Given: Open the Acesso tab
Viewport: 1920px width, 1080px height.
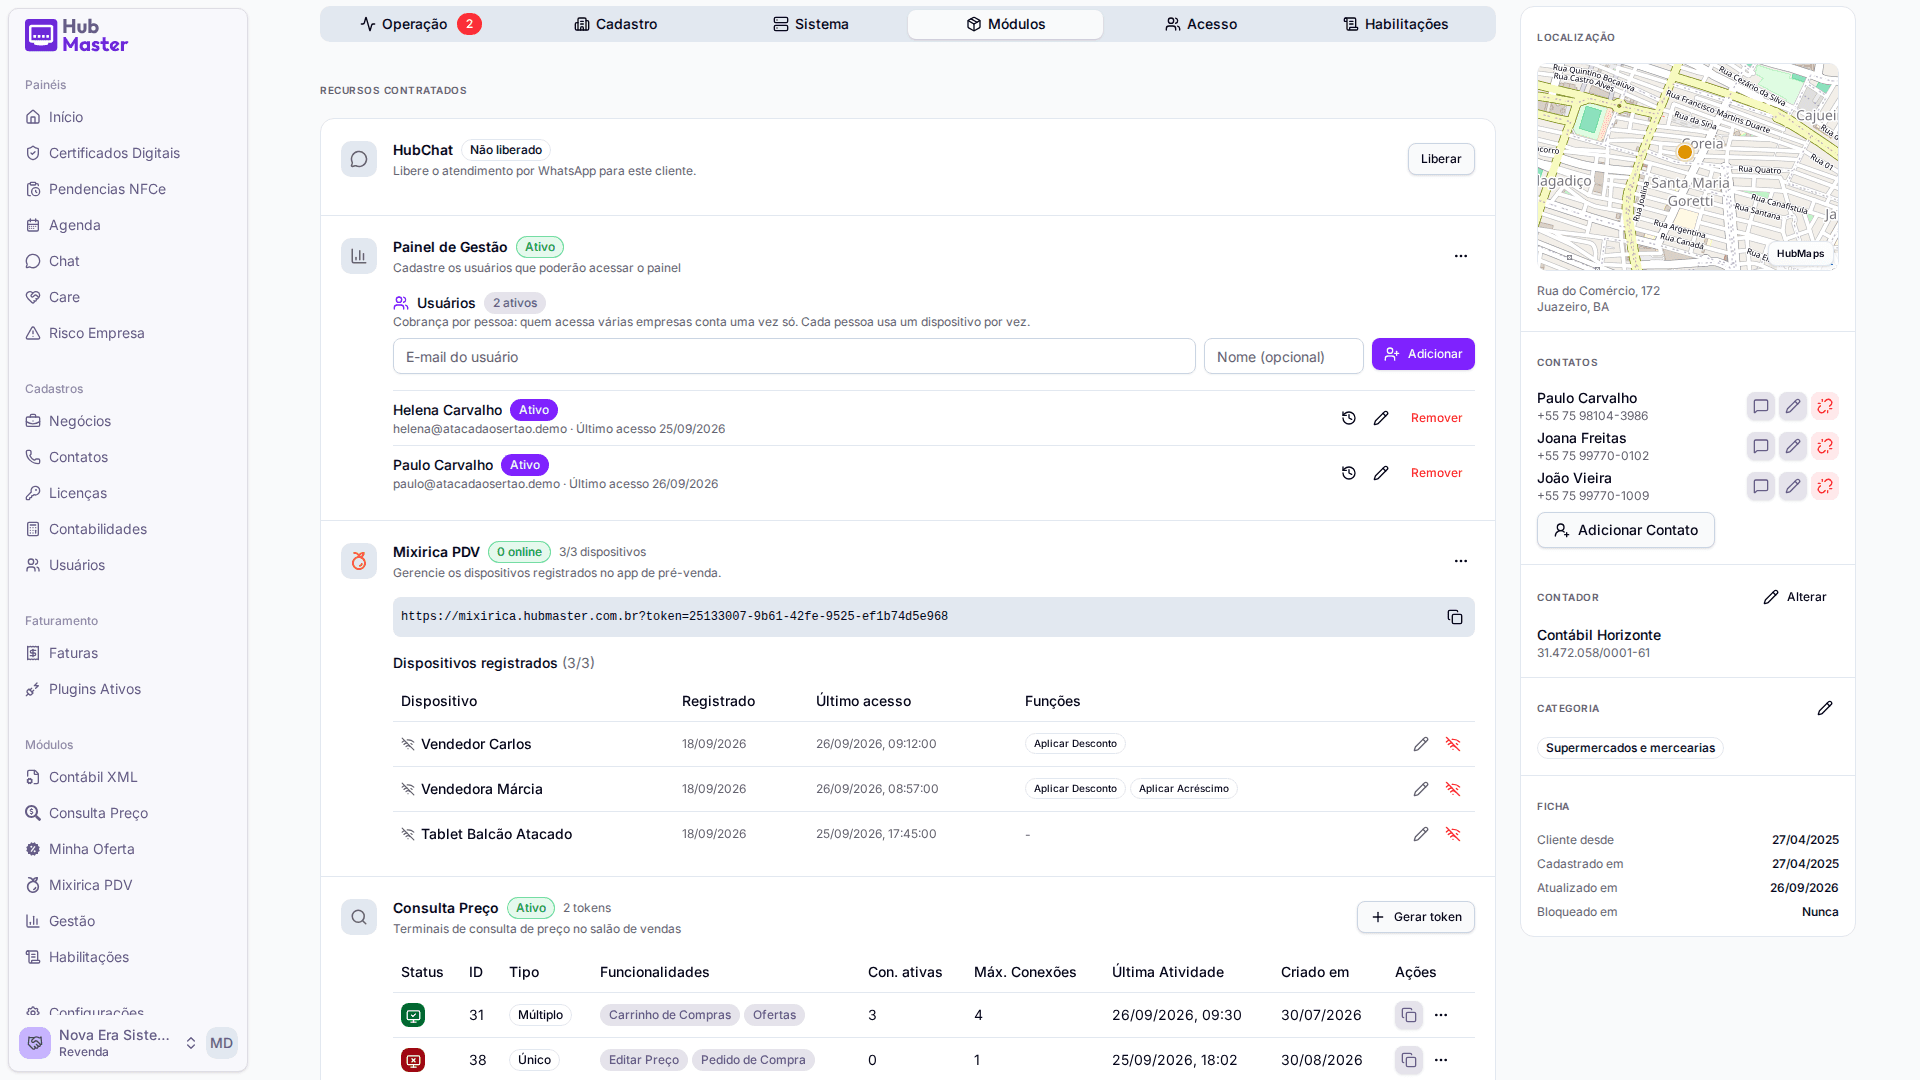Looking at the screenshot, I should point(1201,24).
